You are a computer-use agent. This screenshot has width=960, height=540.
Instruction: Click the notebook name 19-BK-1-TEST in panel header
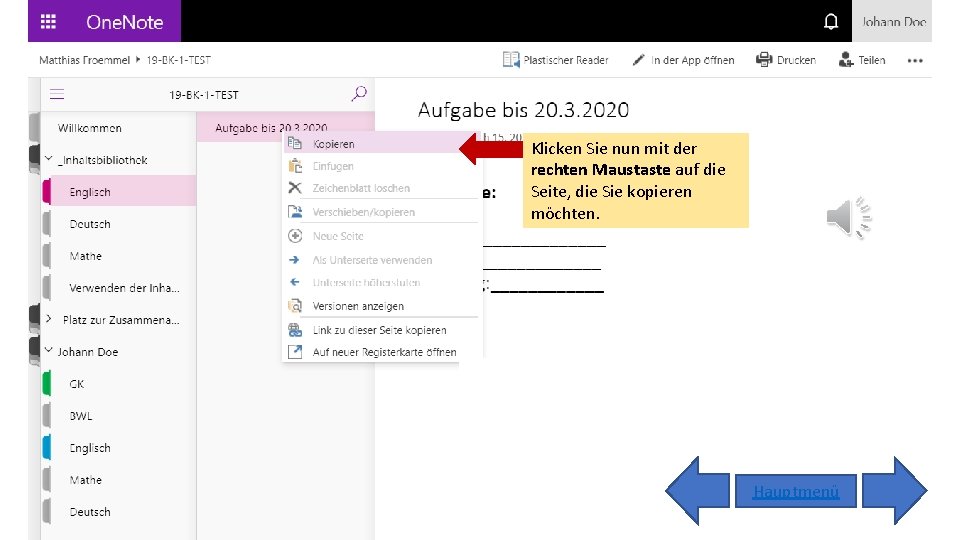coord(204,95)
